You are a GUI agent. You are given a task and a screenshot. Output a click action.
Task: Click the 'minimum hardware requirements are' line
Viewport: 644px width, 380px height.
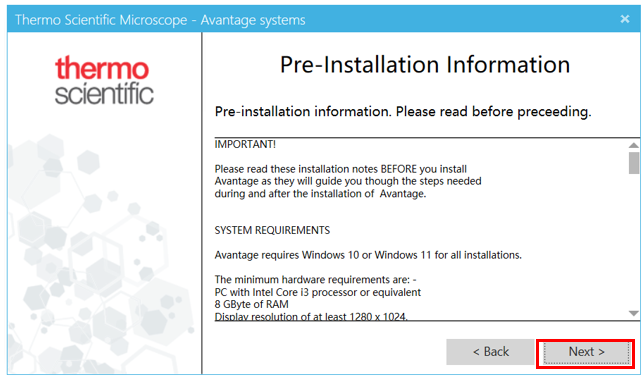click(315, 280)
